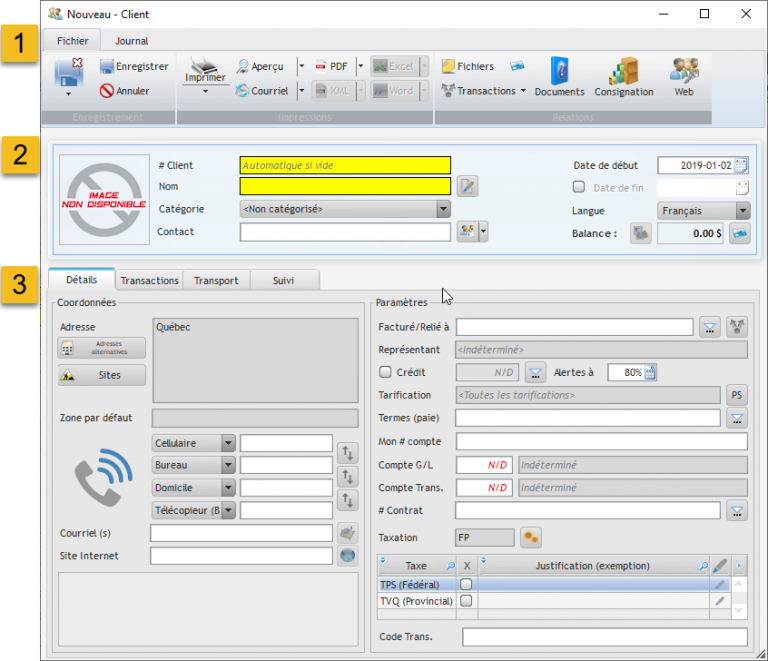This screenshot has width=768, height=661.
Task: Switch to the Journal ribbon tab
Action: (131, 41)
